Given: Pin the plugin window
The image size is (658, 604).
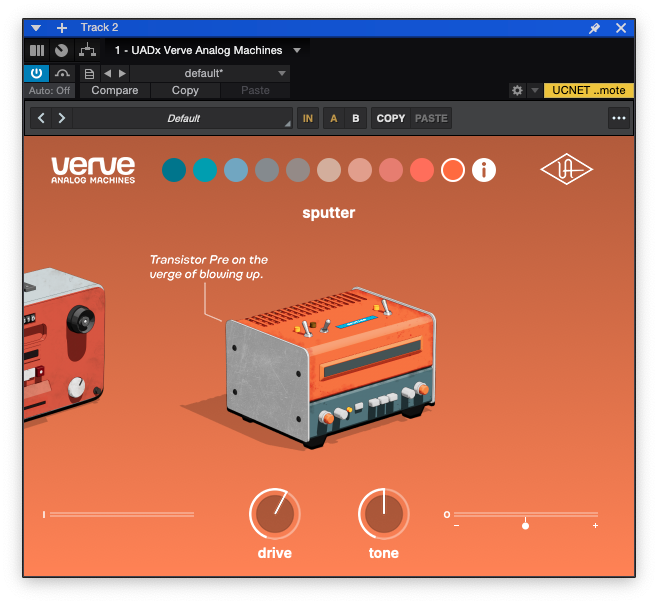Looking at the screenshot, I should (594, 28).
